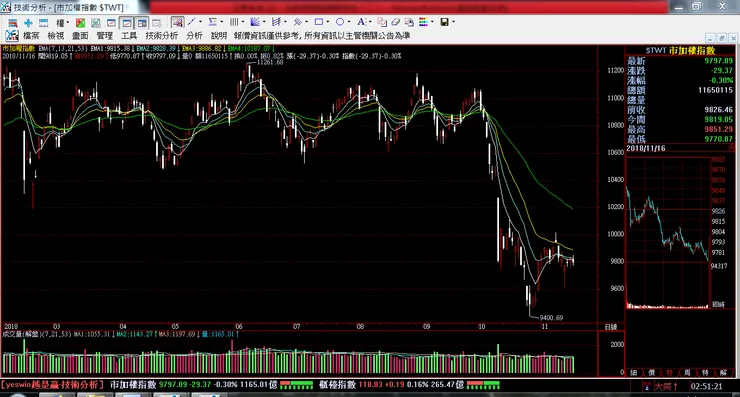
Task: Open the dropdown arrow beside the save icon
Action: (x=454, y=22)
